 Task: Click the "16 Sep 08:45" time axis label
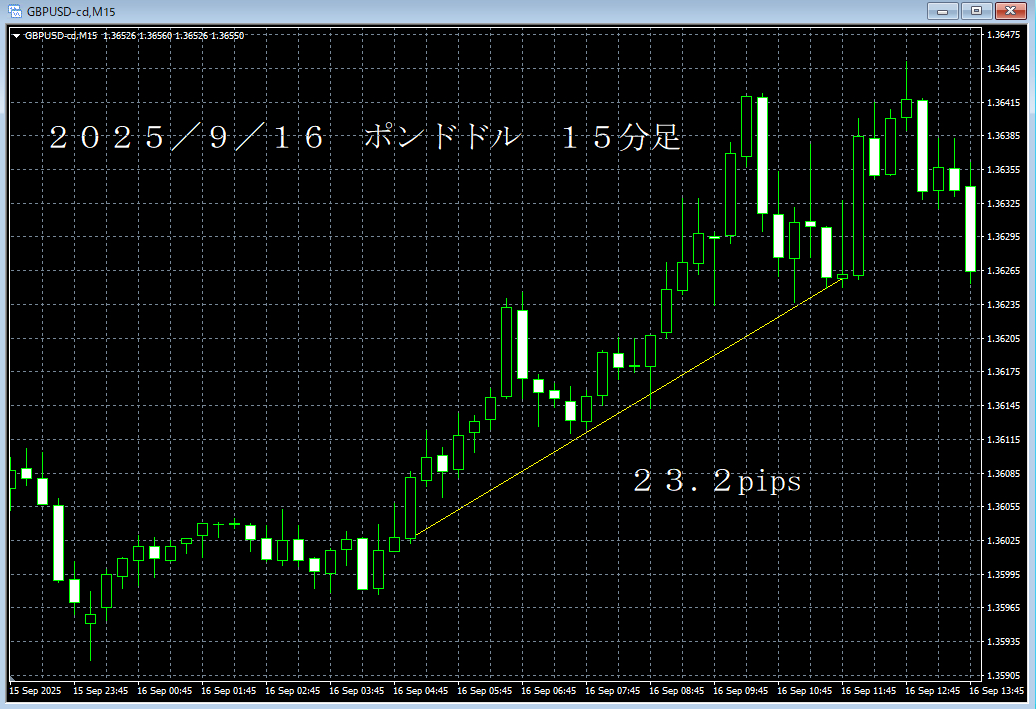(677, 690)
